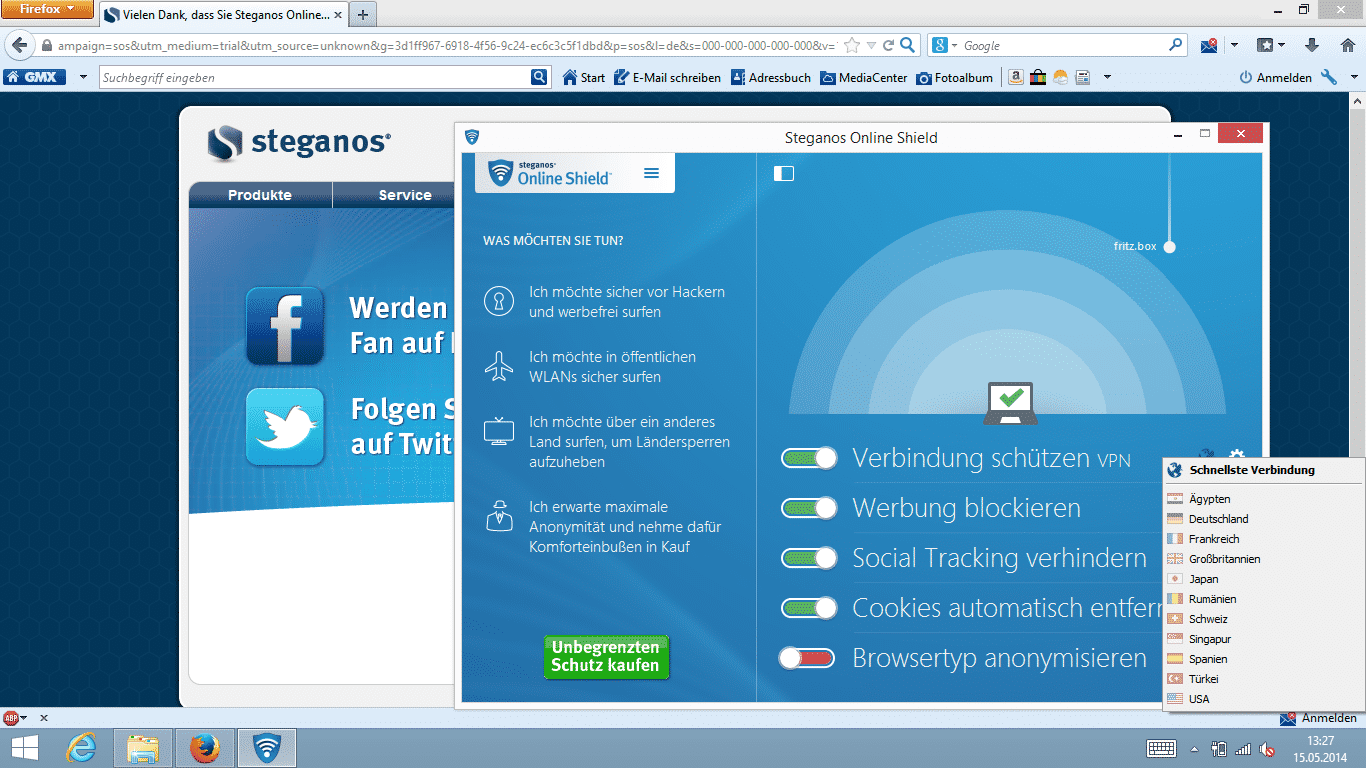This screenshot has height=768, width=1366.
Task: Show hidden system tray icons
Action: click(x=1193, y=749)
